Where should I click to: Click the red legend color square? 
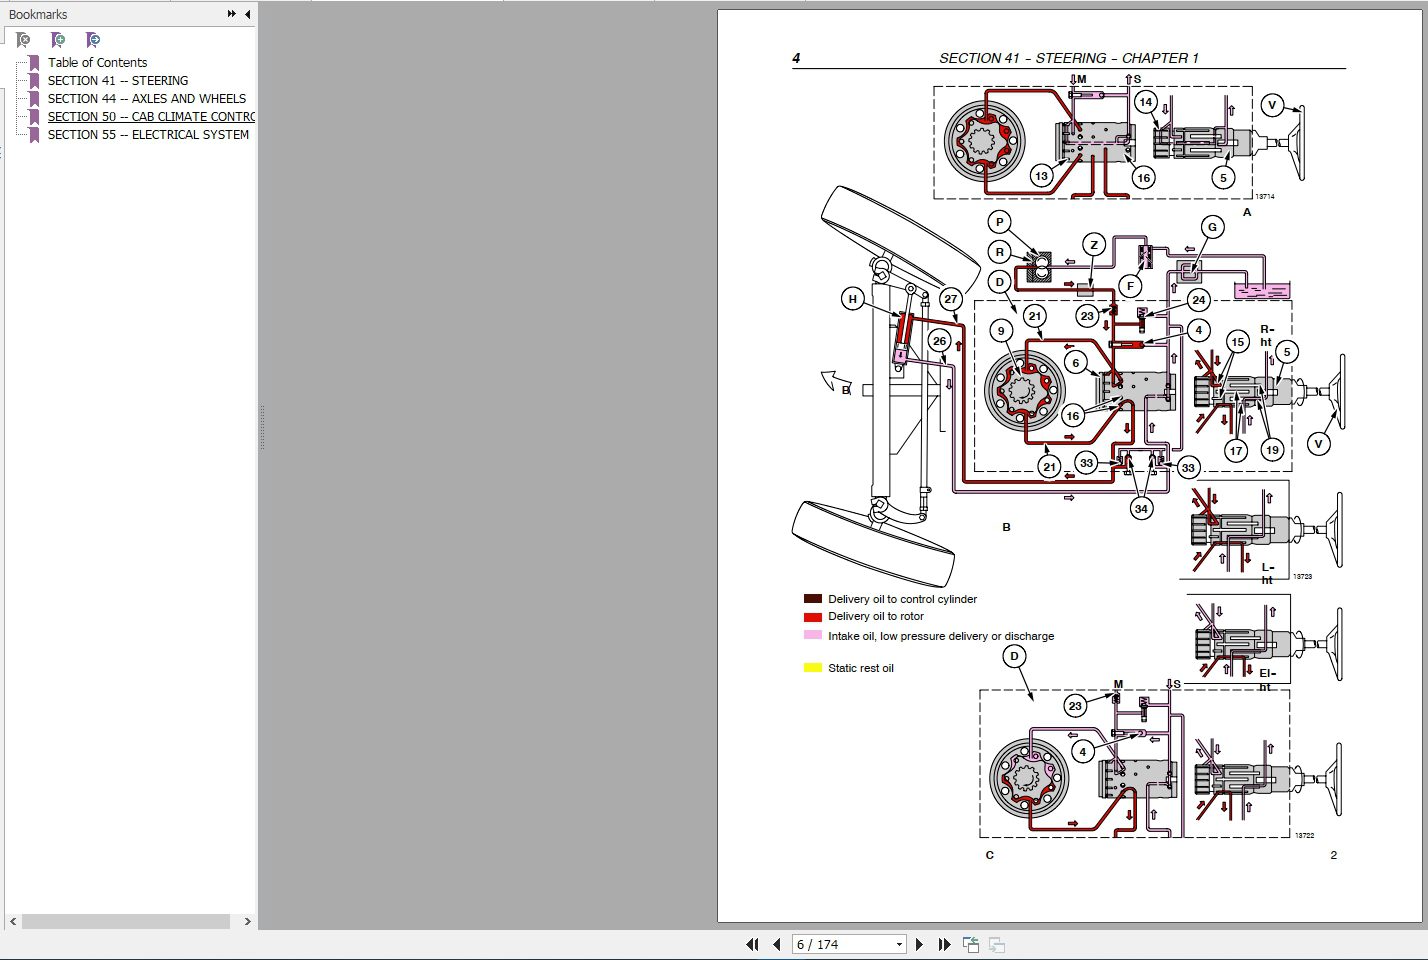pyautogui.click(x=812, y=616)
